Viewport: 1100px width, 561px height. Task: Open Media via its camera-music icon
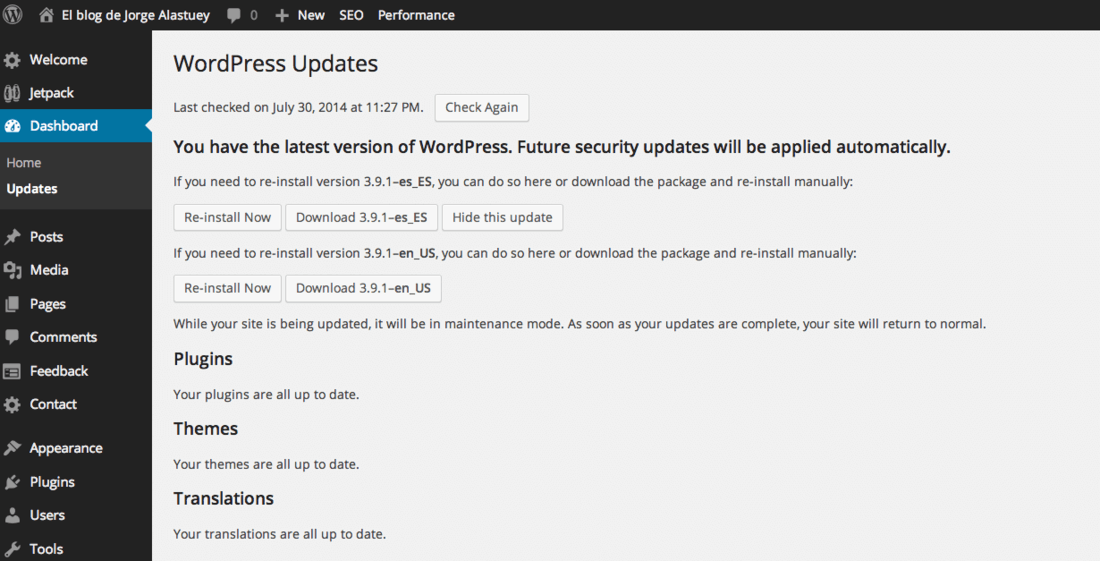(x=12, y=270)
